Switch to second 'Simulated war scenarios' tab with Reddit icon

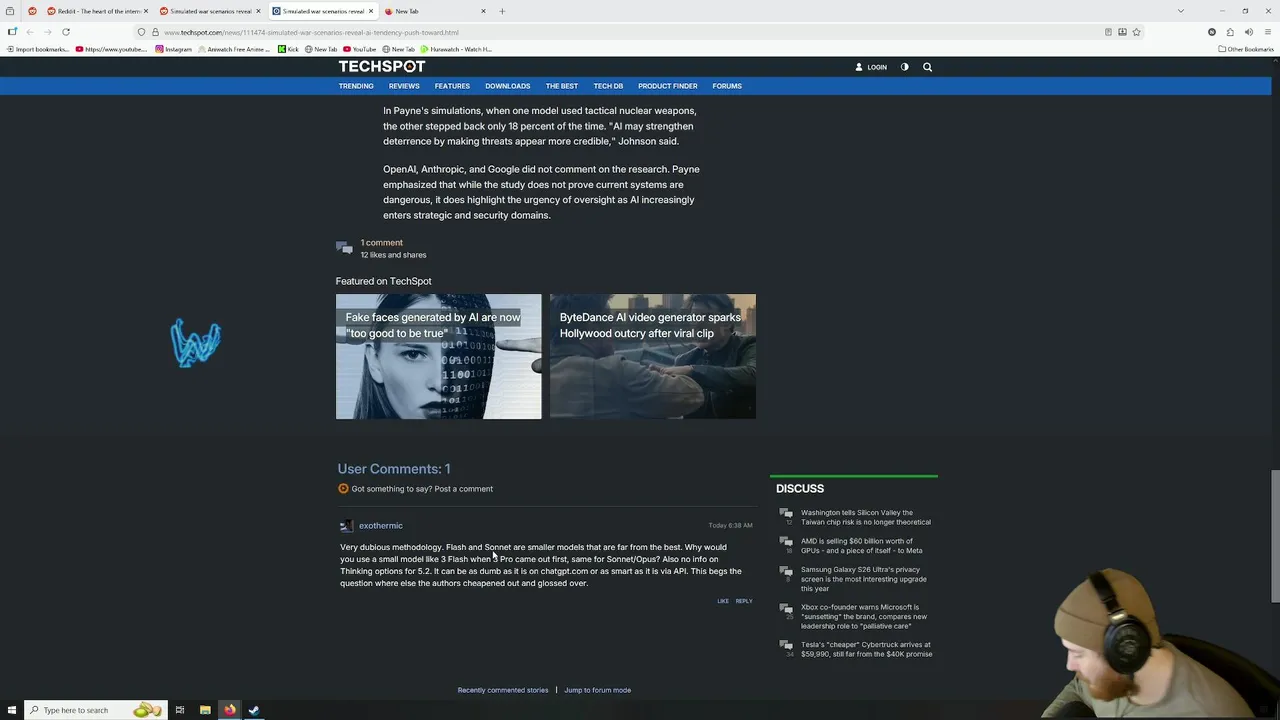[x=210, y=11]
